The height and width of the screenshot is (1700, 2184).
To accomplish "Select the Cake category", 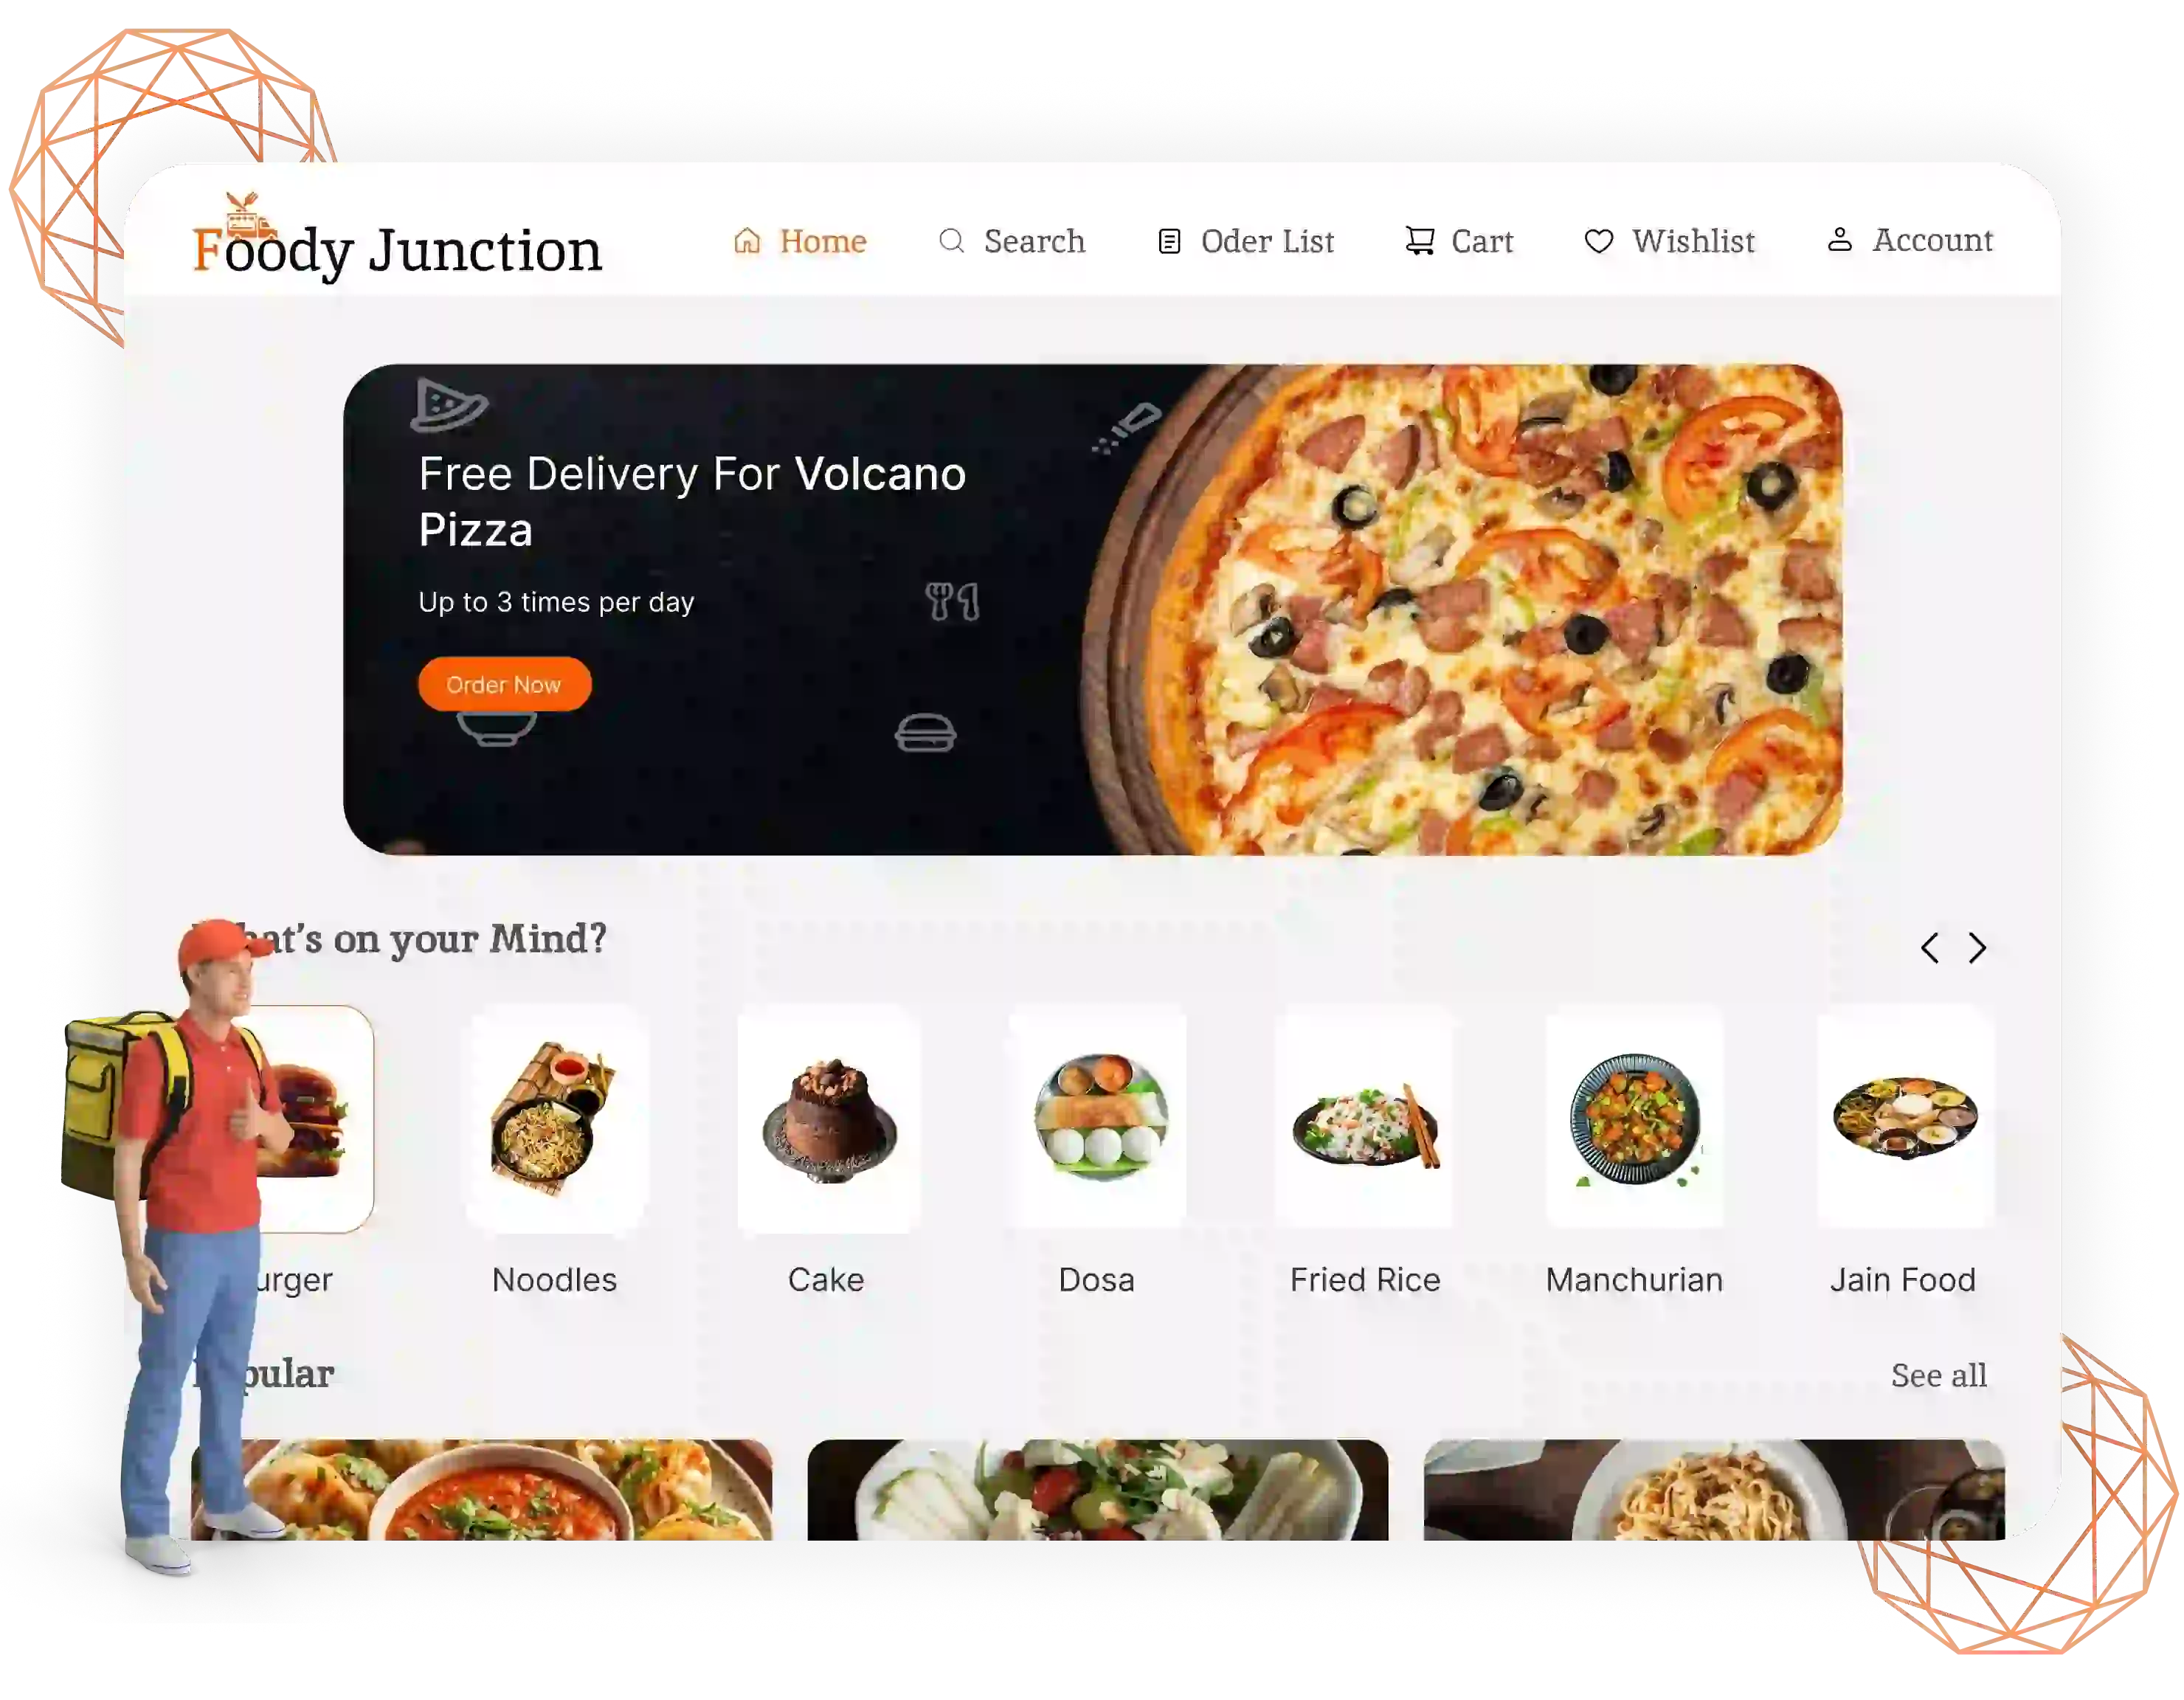I will click(x=827, y=1150).
